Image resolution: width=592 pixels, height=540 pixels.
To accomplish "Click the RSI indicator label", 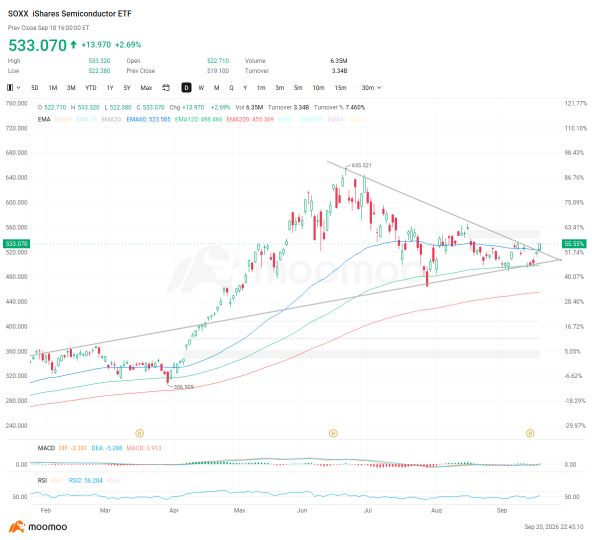I will pos(42,481).
